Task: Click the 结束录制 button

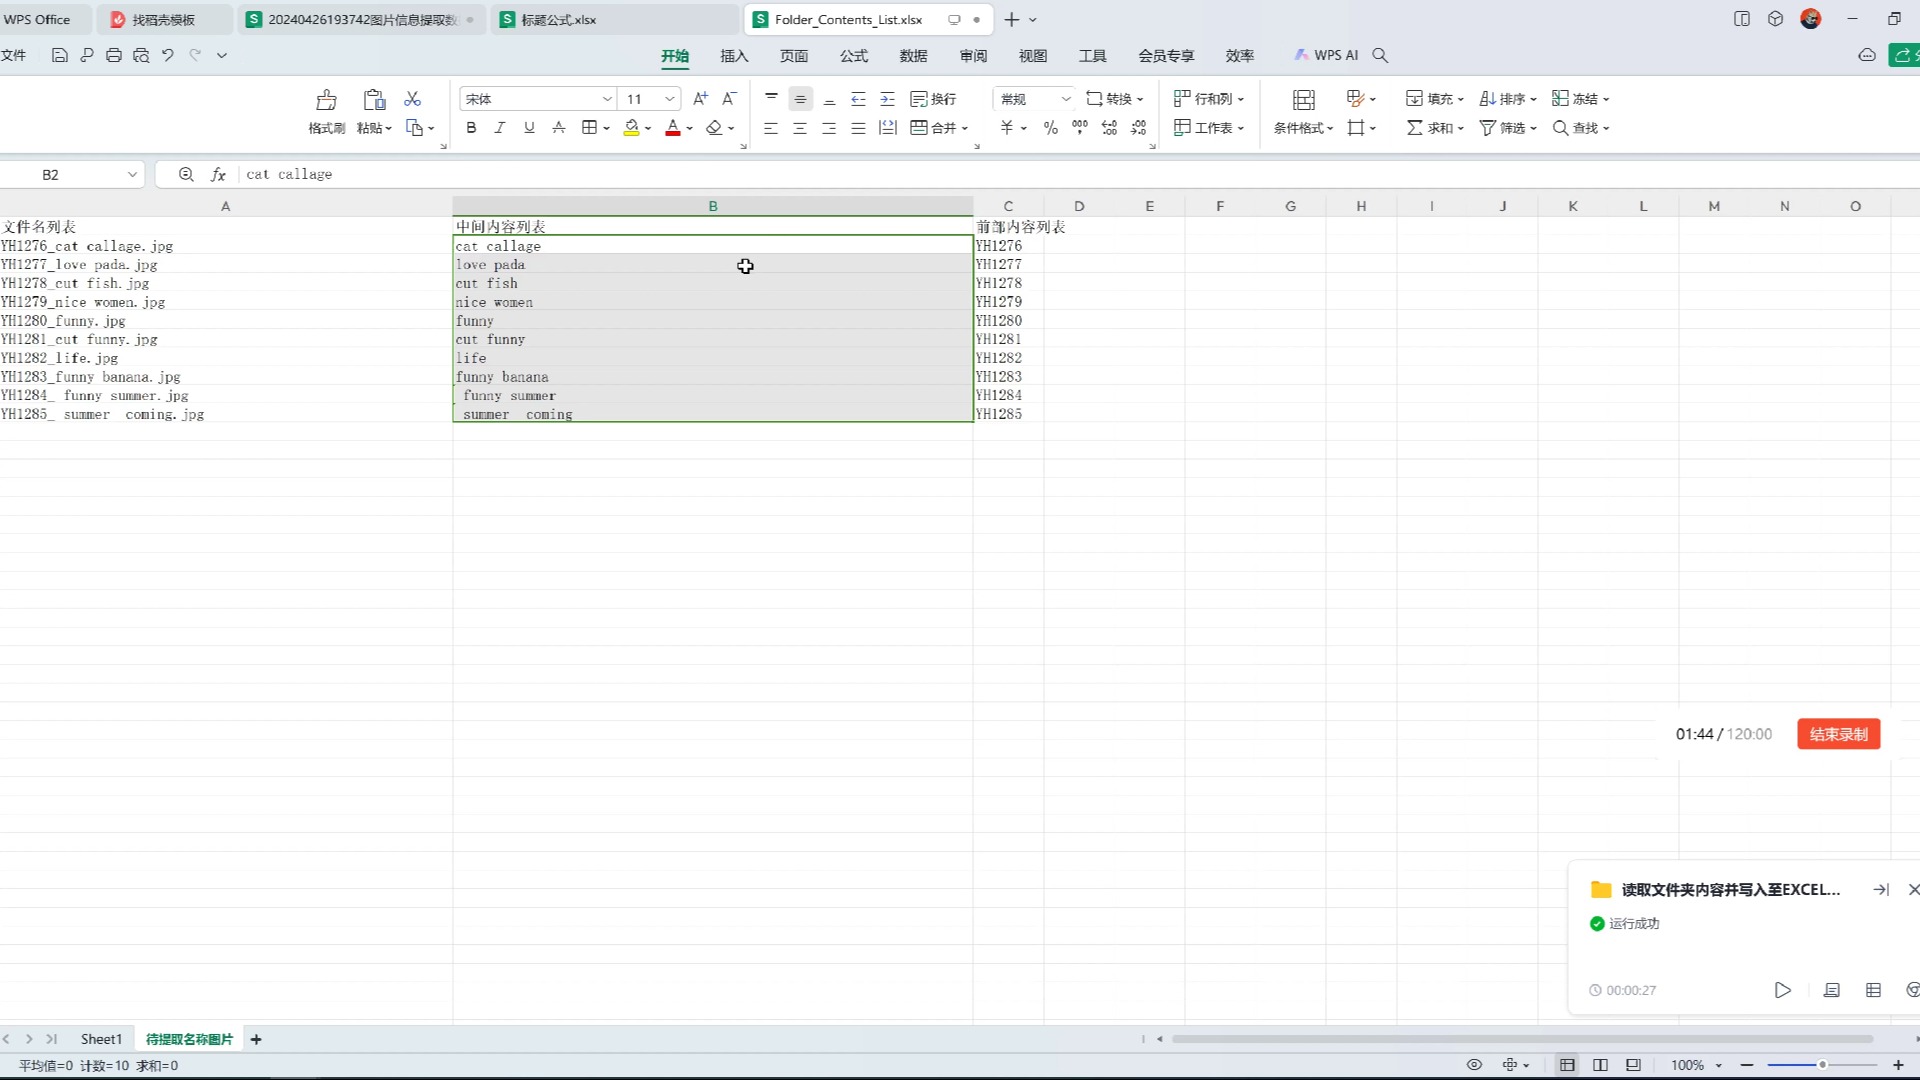Action: pos(1838,734)
